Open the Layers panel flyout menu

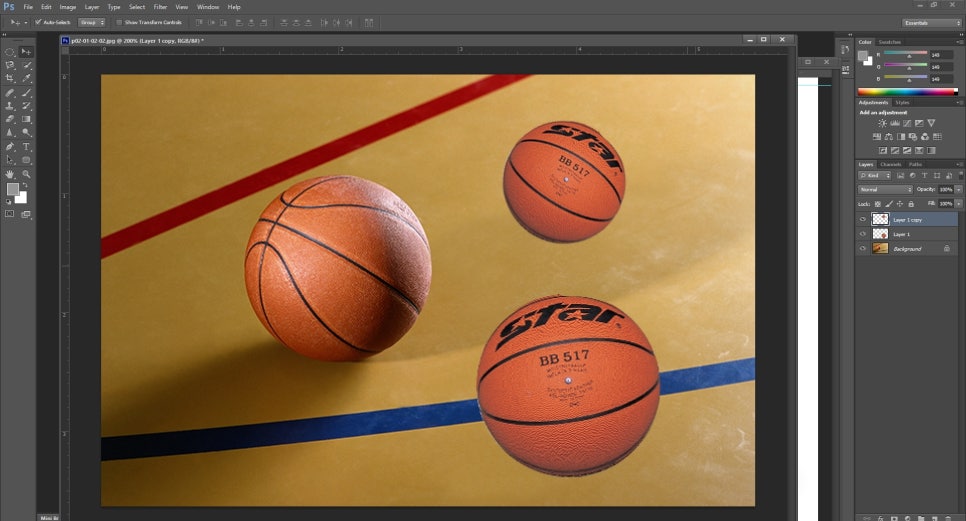959,164
